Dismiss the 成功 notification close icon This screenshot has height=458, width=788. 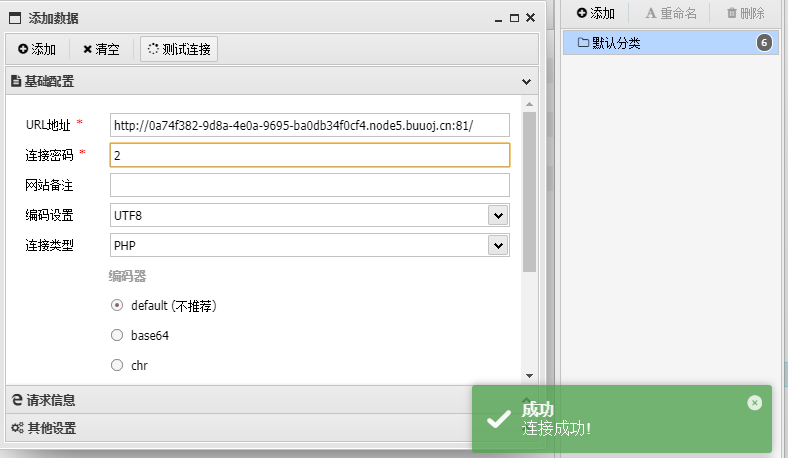click(754, 402)
